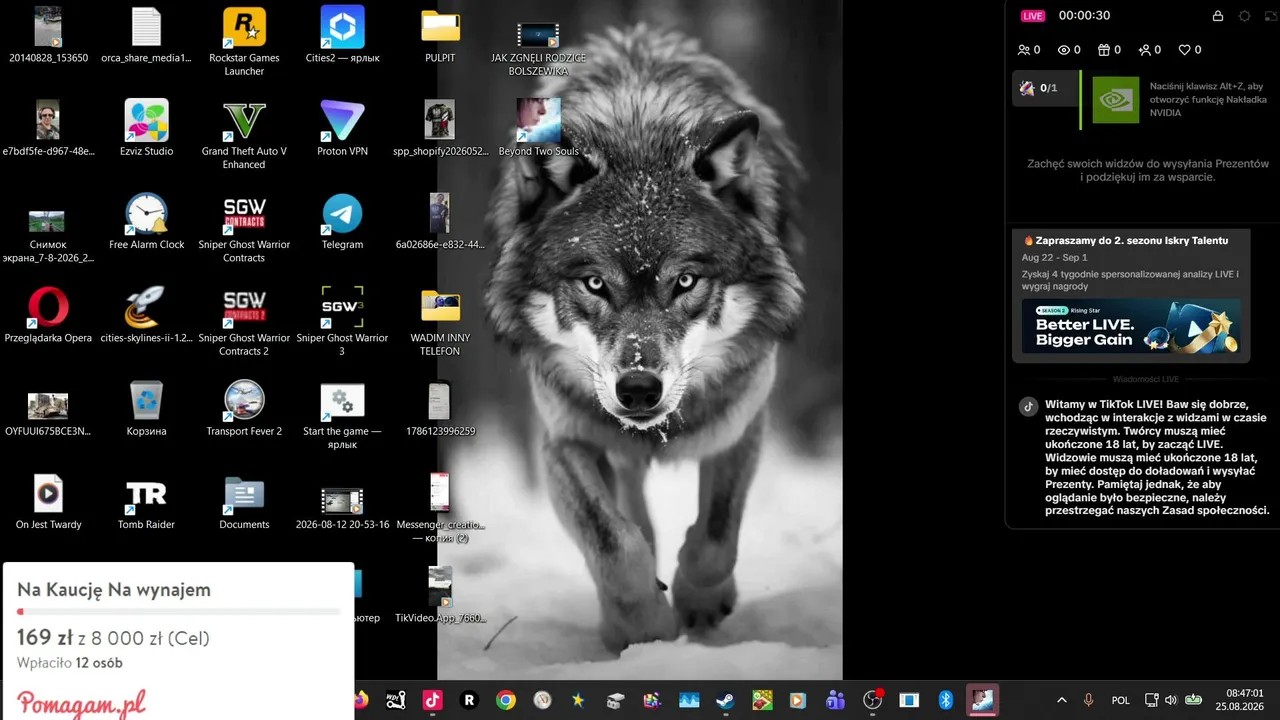
Task: Launch the Transport Fever 2 shortcut
Action: coord(244,407)
